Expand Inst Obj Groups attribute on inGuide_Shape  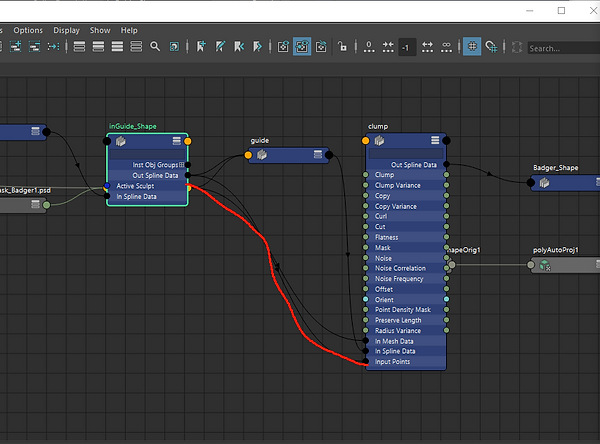point(181,165)
